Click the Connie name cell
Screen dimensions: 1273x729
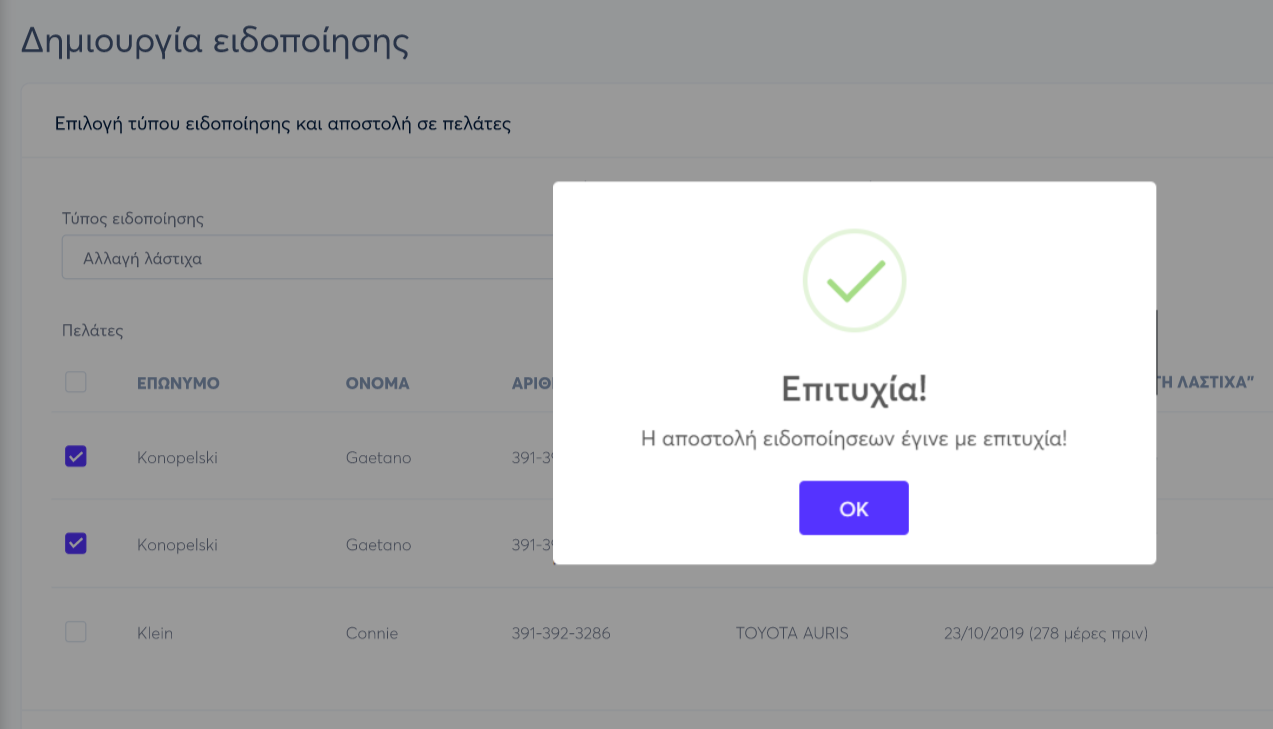[x=372, y=633]
